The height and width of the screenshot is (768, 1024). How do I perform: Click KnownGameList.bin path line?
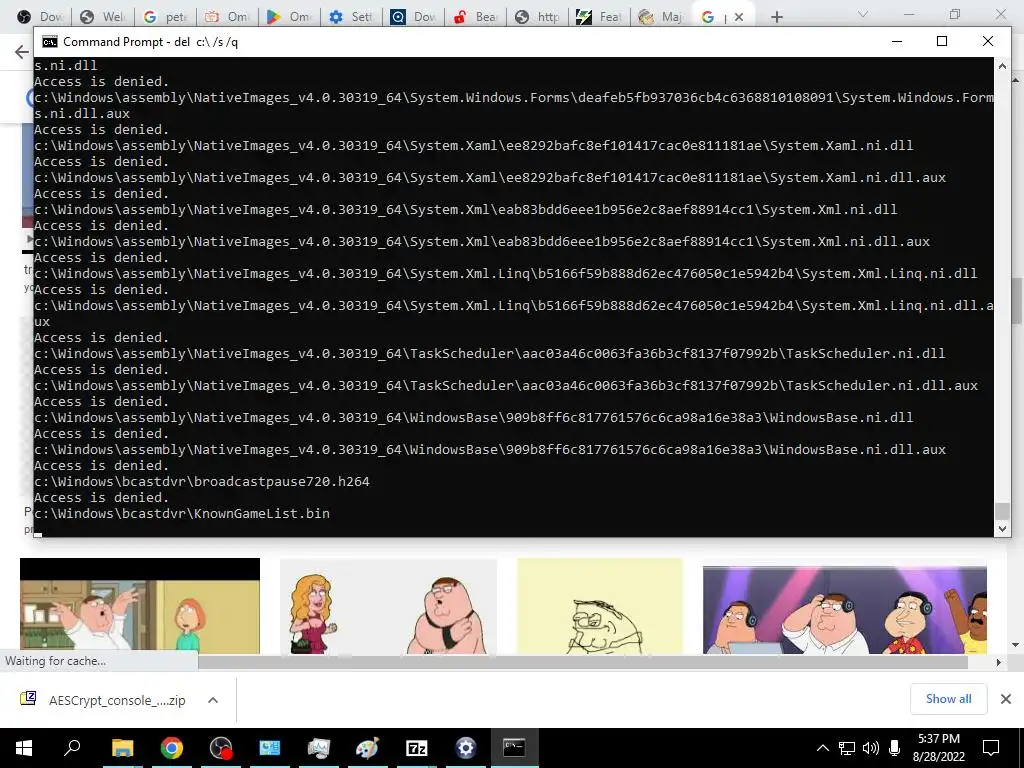tap(182, 513)
